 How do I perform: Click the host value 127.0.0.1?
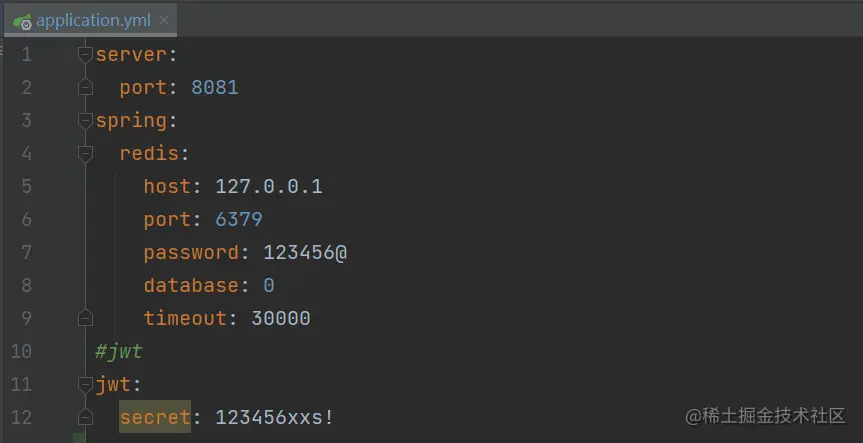(x=269, y=187)
